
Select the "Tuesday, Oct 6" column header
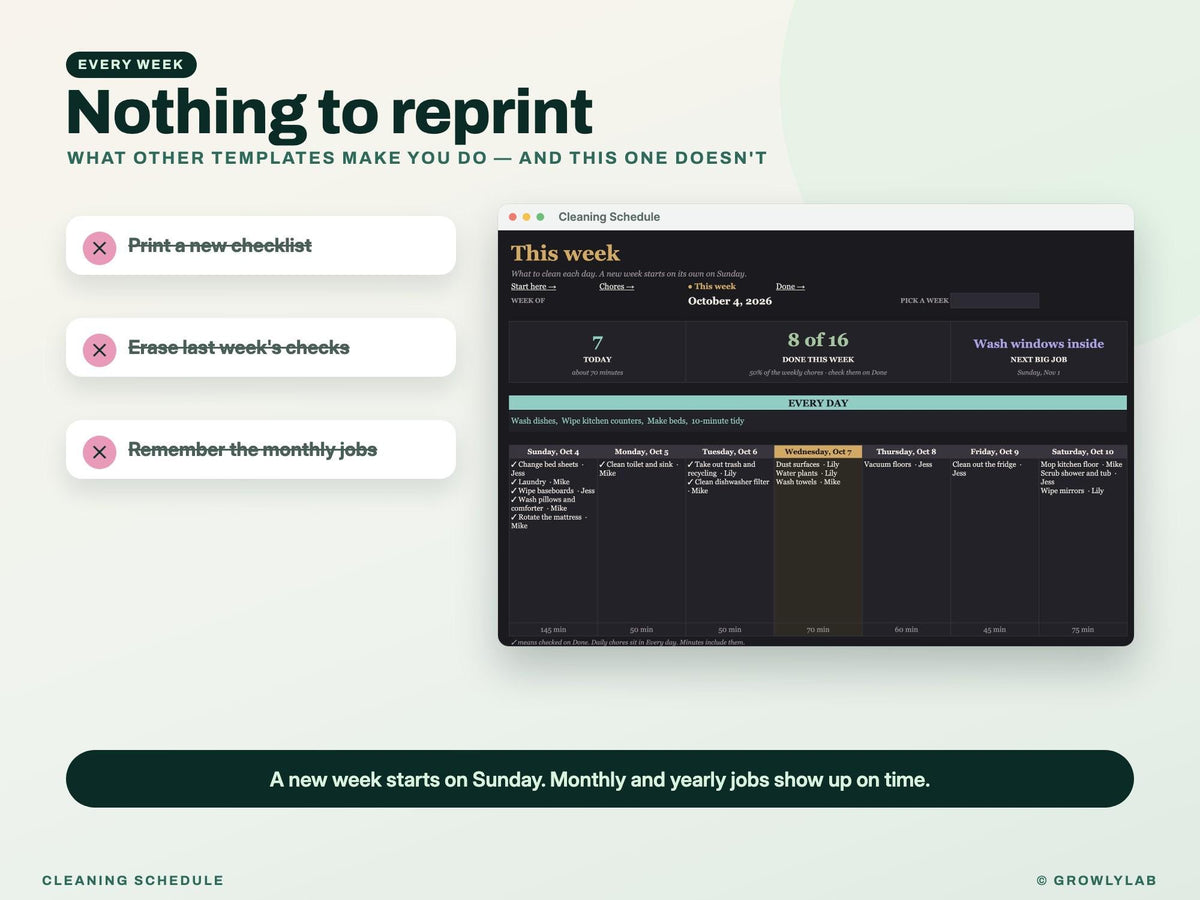[x=729, y=452]
